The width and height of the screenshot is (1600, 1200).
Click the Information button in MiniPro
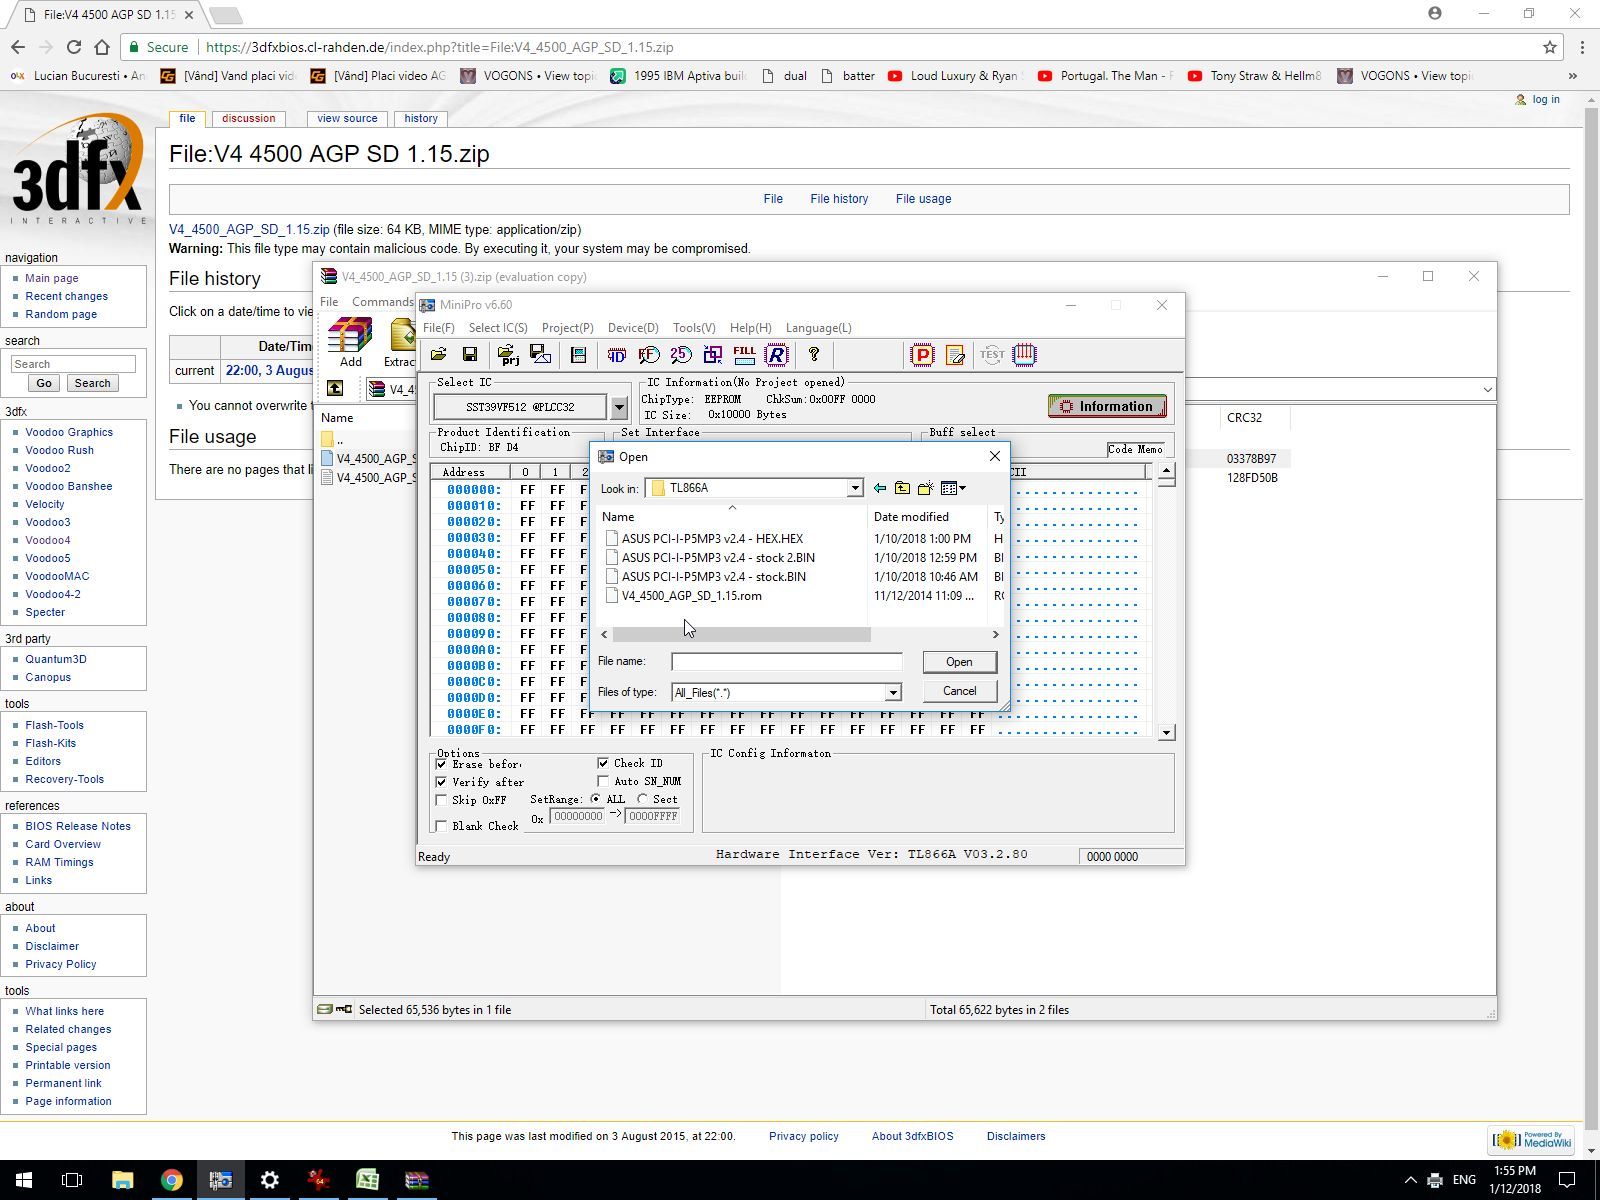click(1107, 406)
